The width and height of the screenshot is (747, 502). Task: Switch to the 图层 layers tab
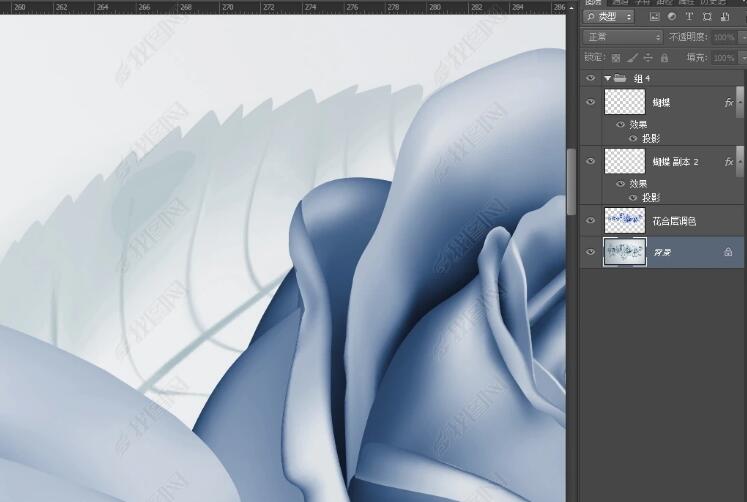593,3
